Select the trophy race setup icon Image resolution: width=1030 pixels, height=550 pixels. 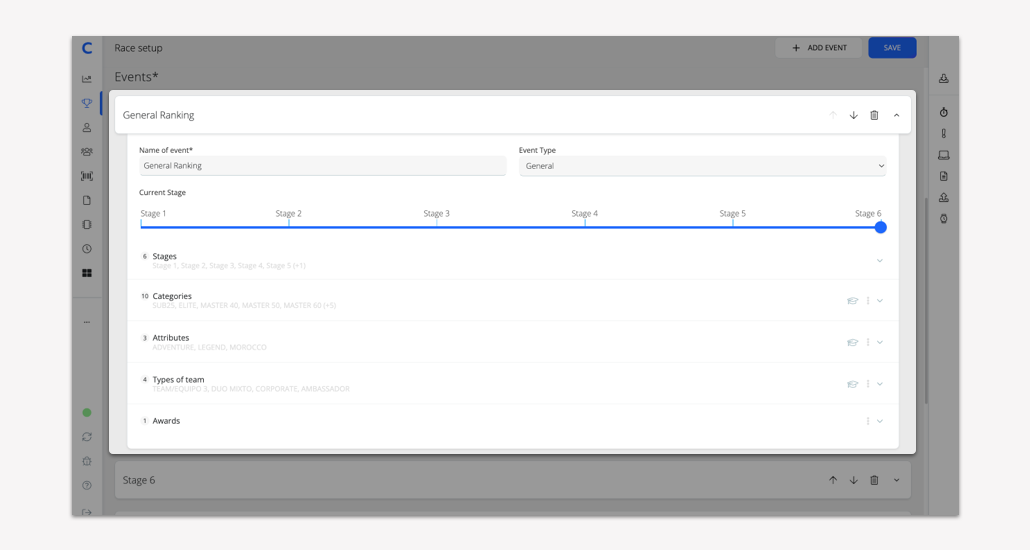tap(87, 103)
